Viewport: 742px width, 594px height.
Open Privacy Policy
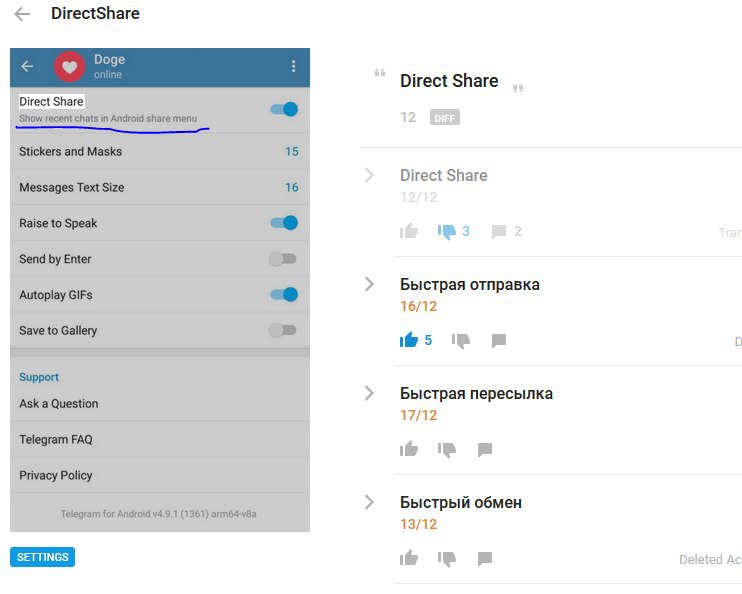pyautogui.click(x=160, y=475)
